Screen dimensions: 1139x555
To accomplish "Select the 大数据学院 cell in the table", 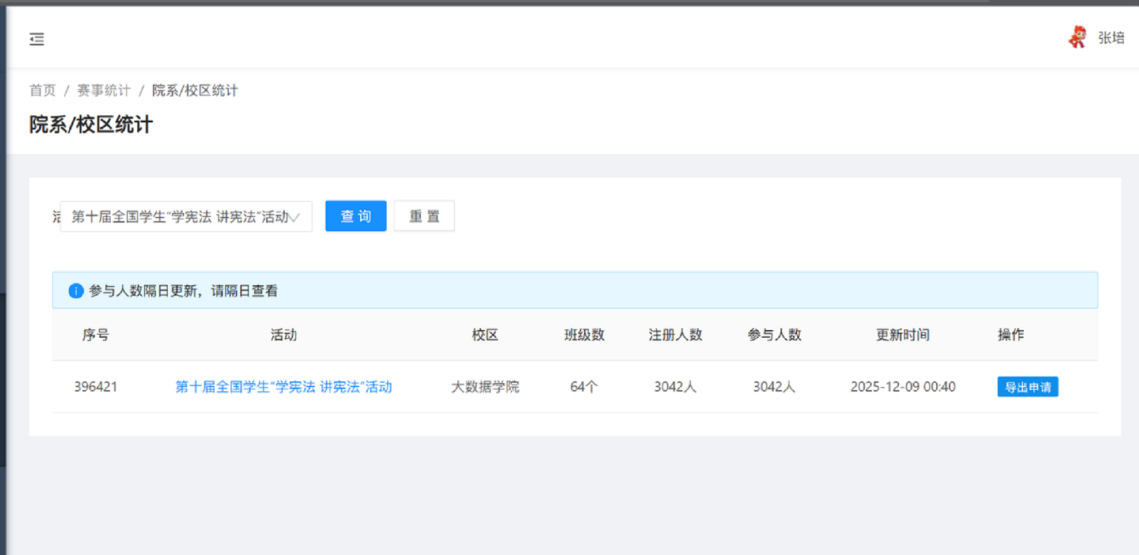I will coord(485,387).
